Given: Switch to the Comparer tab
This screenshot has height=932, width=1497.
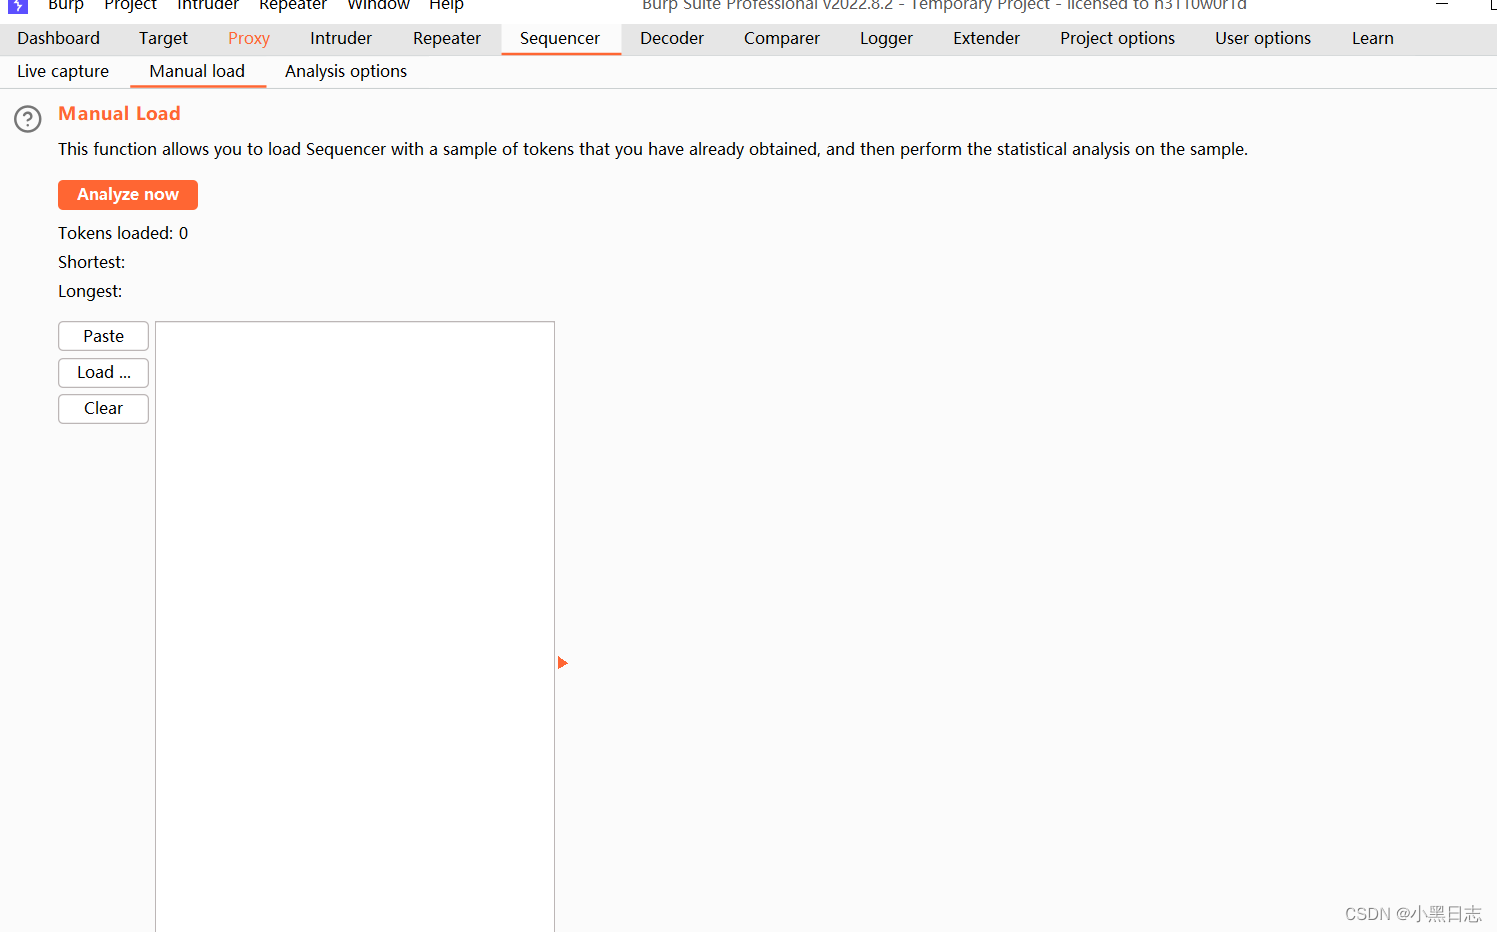Looking at the screenshot, I should click(x=782, y=38).
